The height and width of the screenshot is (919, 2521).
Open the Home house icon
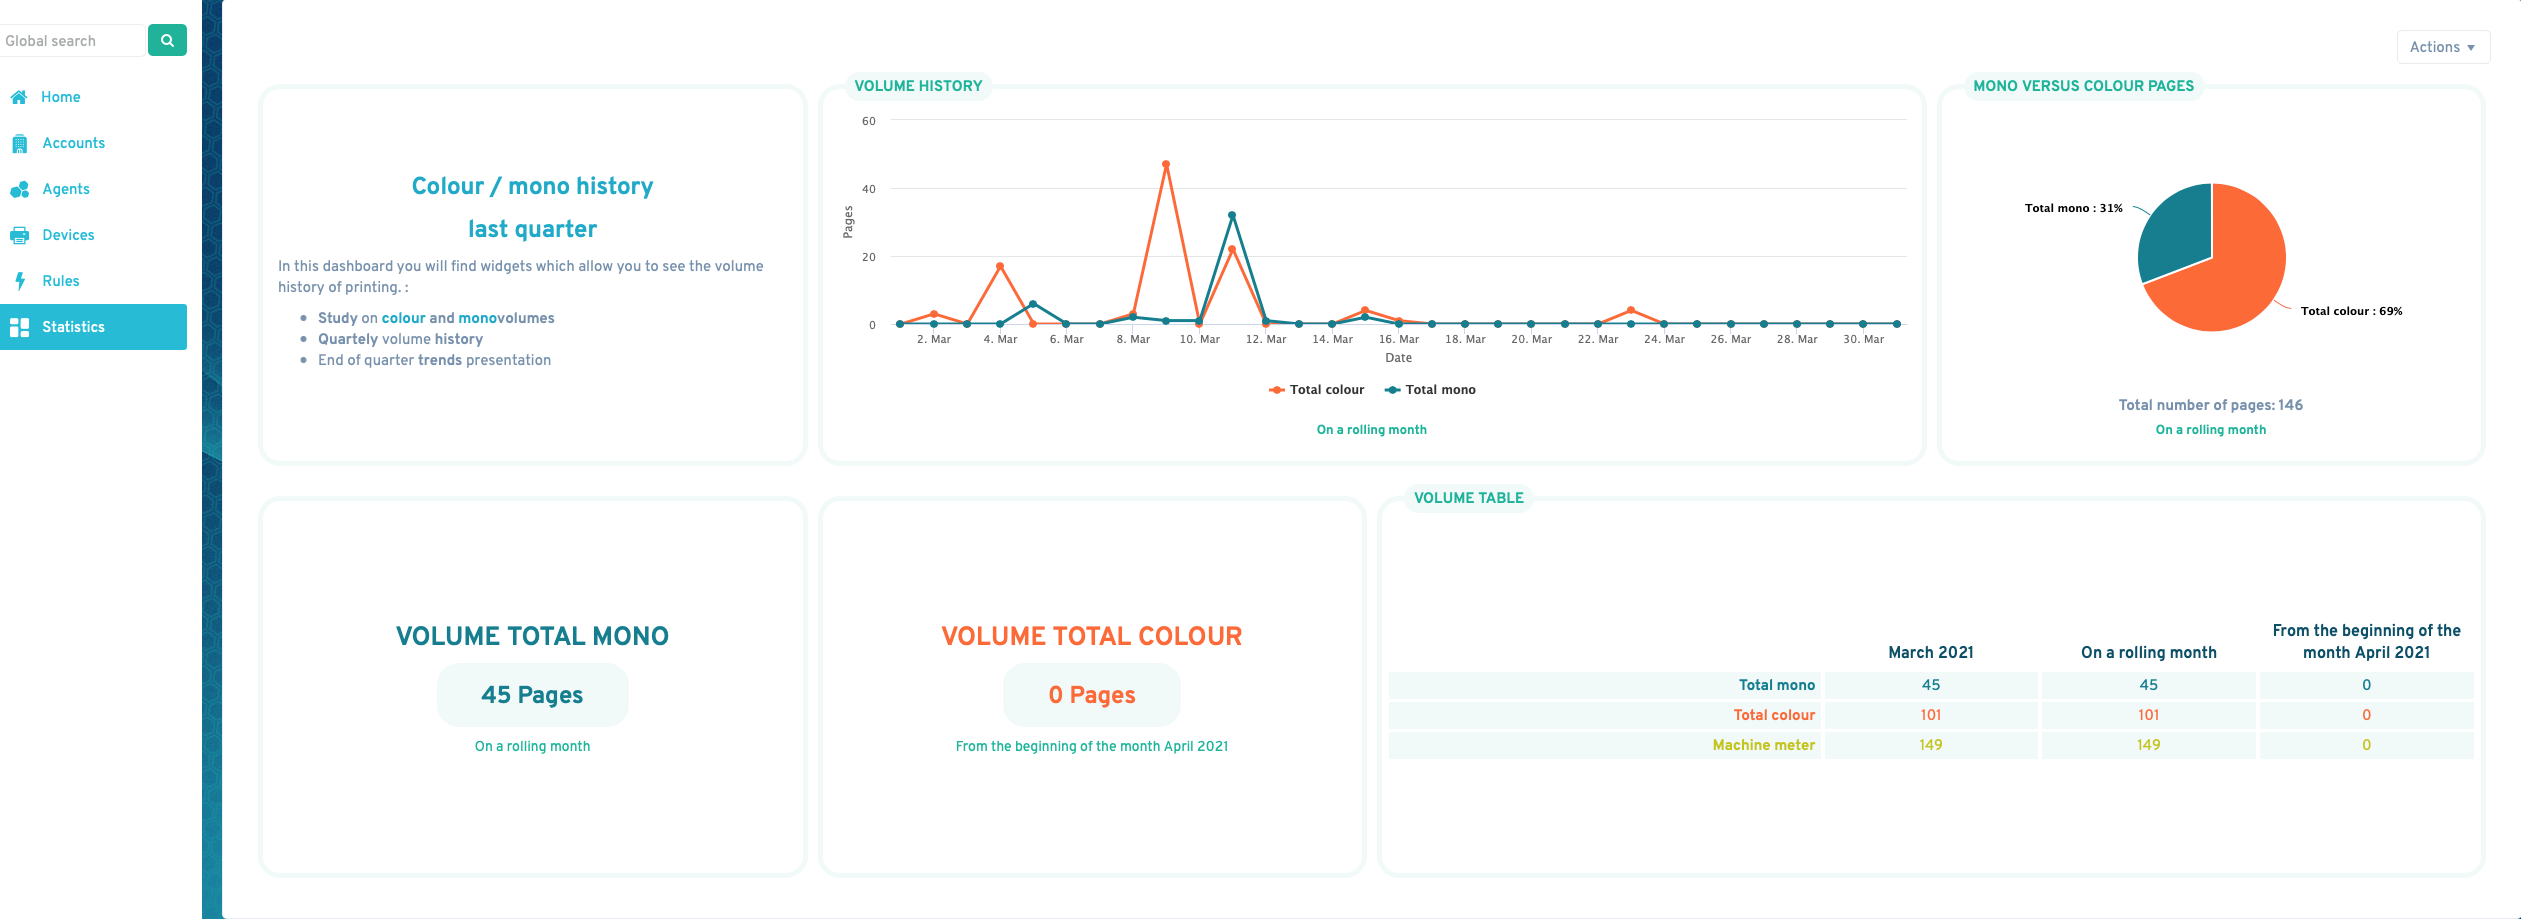coord(19,97)
